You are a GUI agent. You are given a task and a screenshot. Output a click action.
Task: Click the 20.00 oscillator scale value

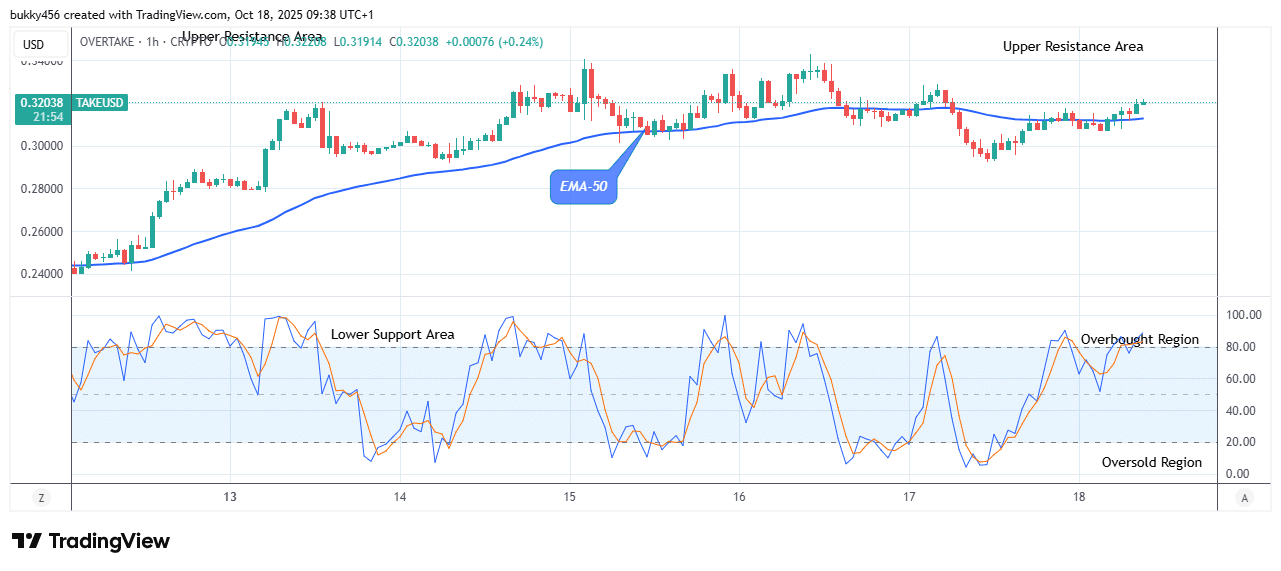pyautogui.click(x=1240, y=442)
